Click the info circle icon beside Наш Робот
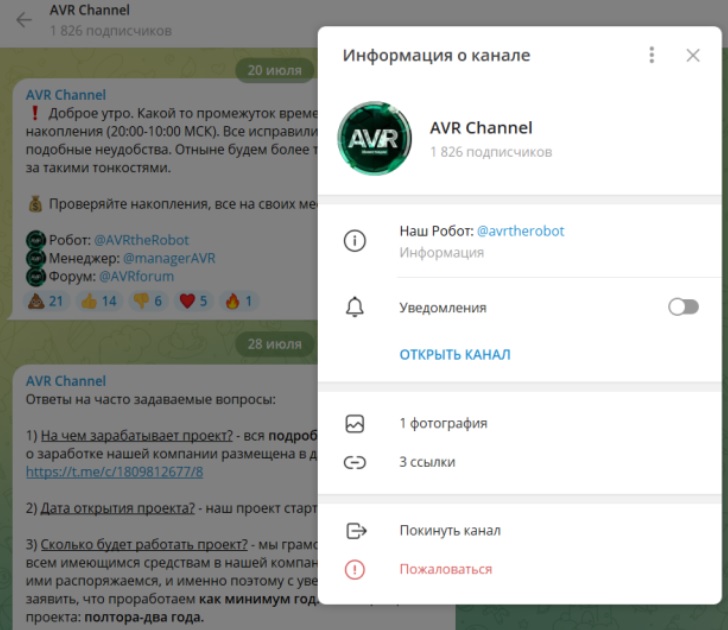Viewport: 728px width, 630px height. coord(355,241)
